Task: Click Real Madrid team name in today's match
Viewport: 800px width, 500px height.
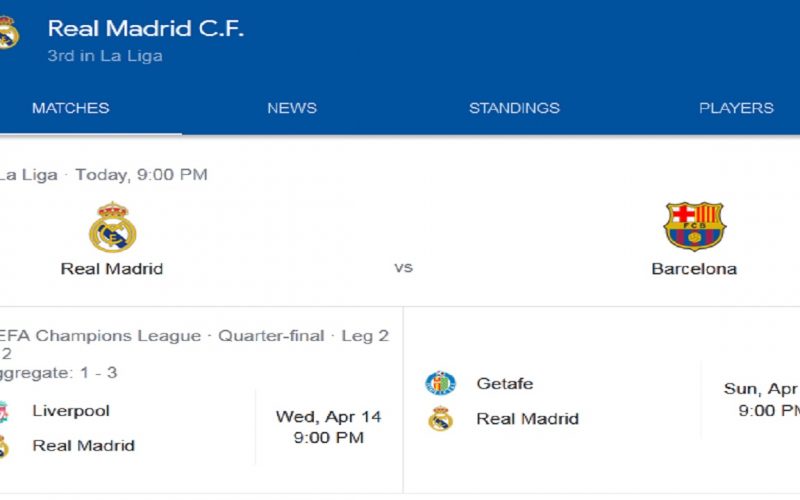Action: pyautogui.click(x=112, y=269)
